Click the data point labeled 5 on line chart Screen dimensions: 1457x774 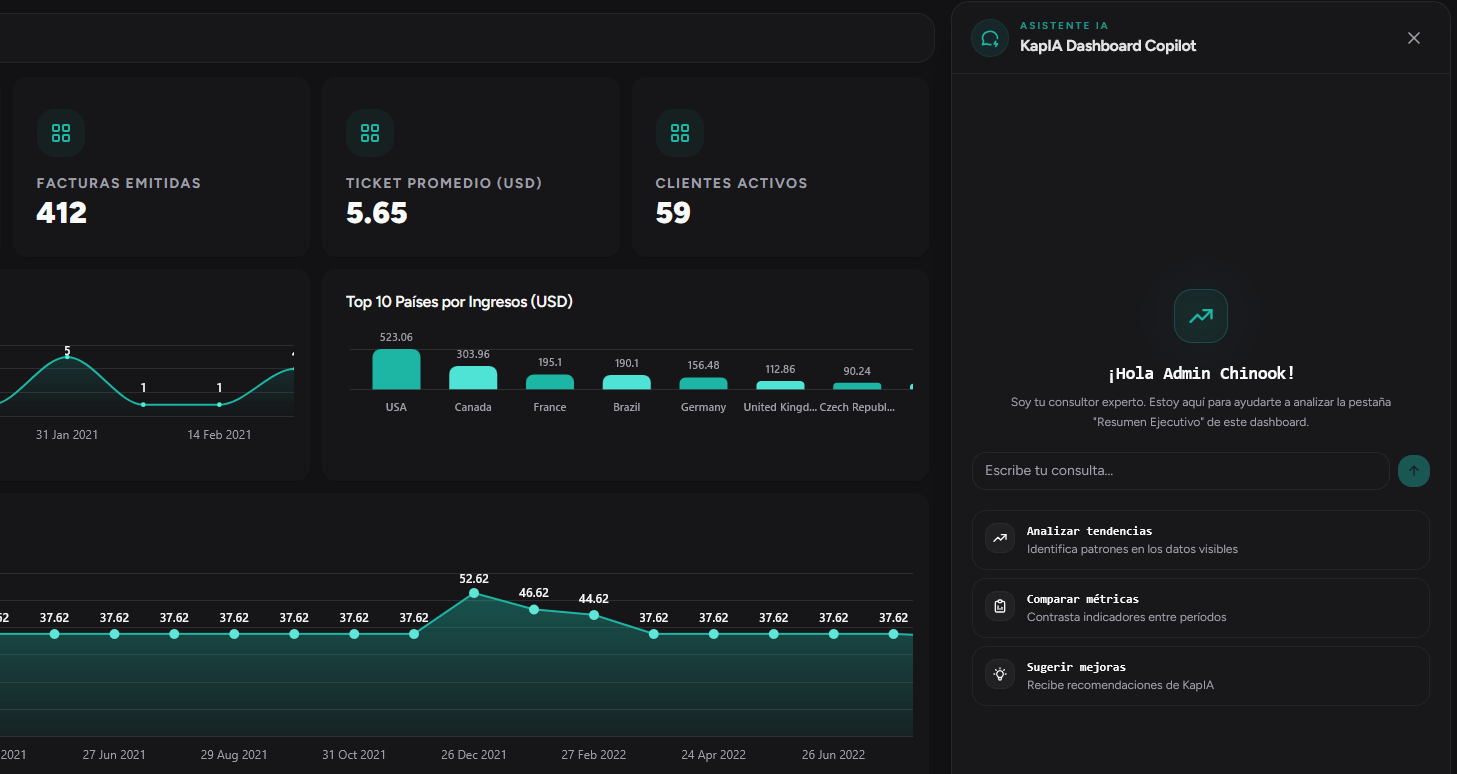(67, 357)
